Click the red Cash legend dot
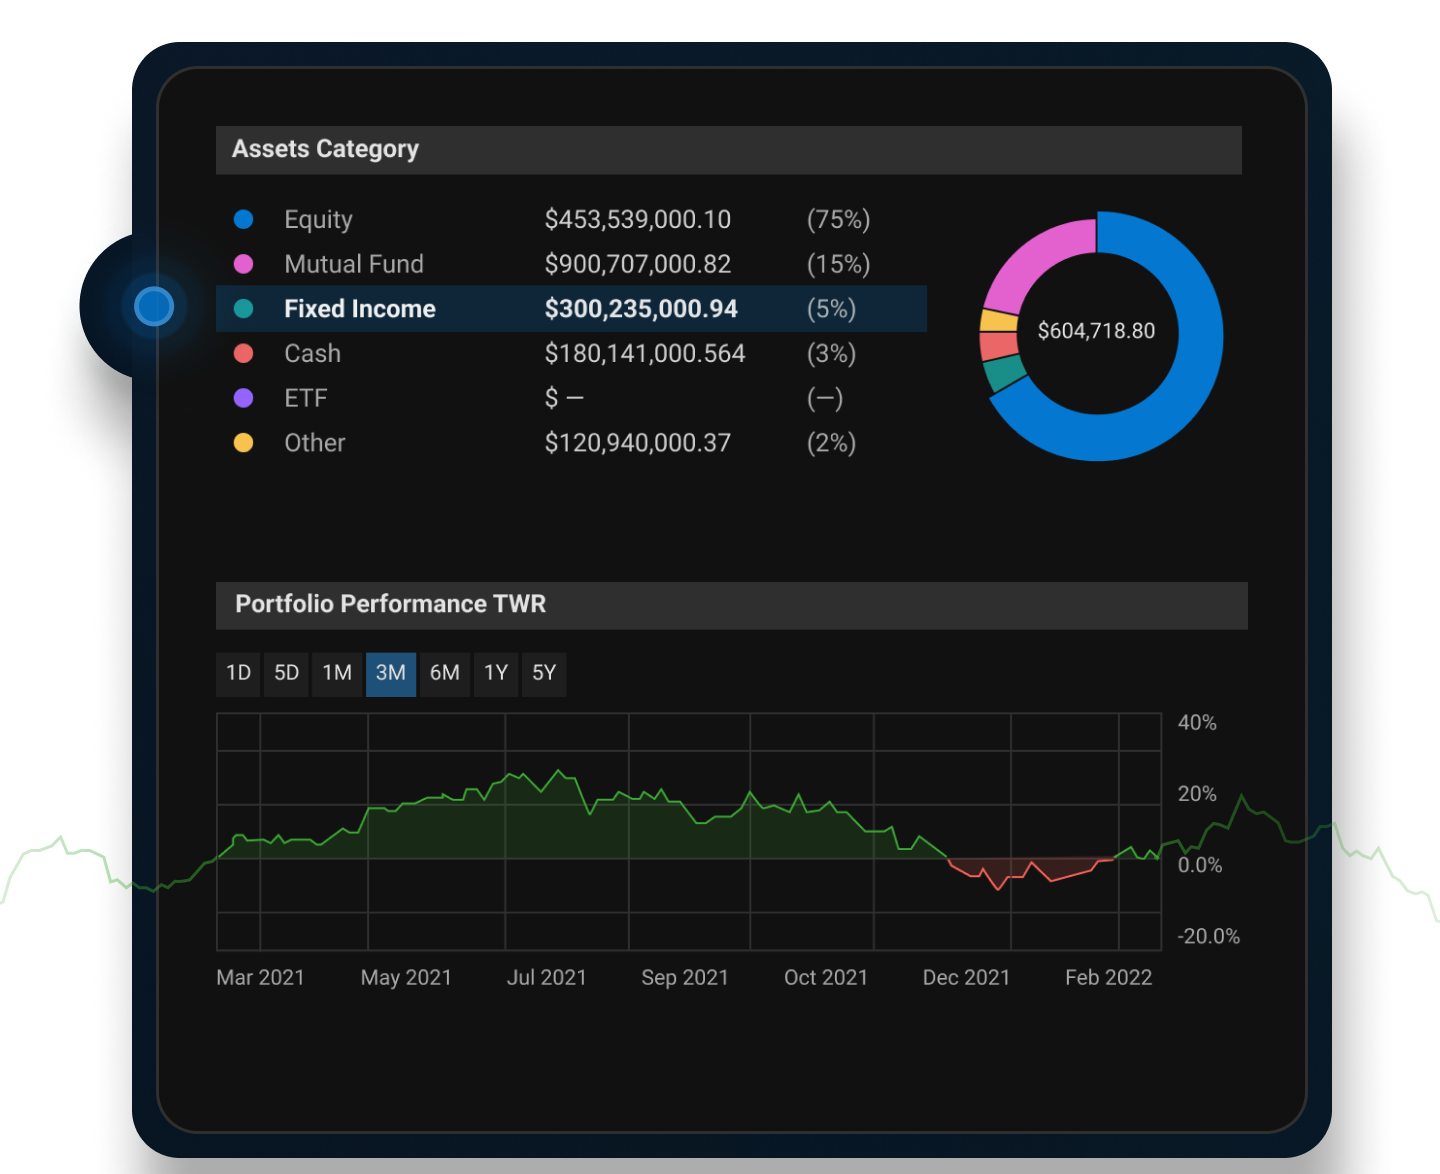Viewport: 1440px width, 1174px height. tap(243, 353)
